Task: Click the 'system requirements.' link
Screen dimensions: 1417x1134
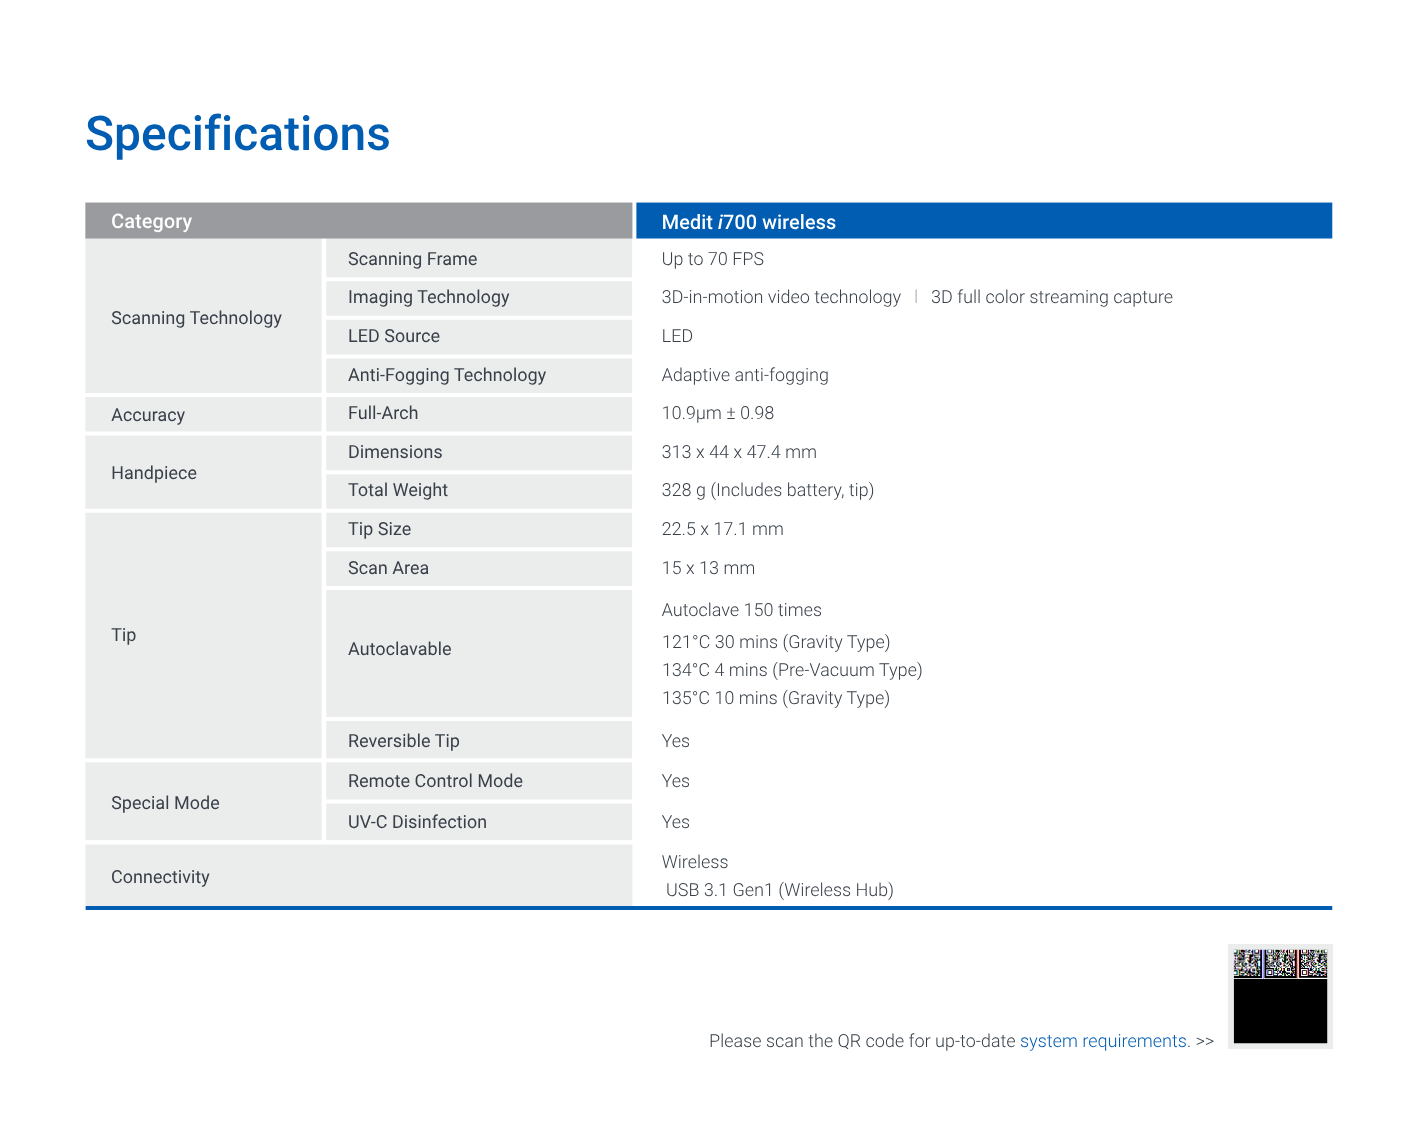Action: [x=1105, y=1041]
